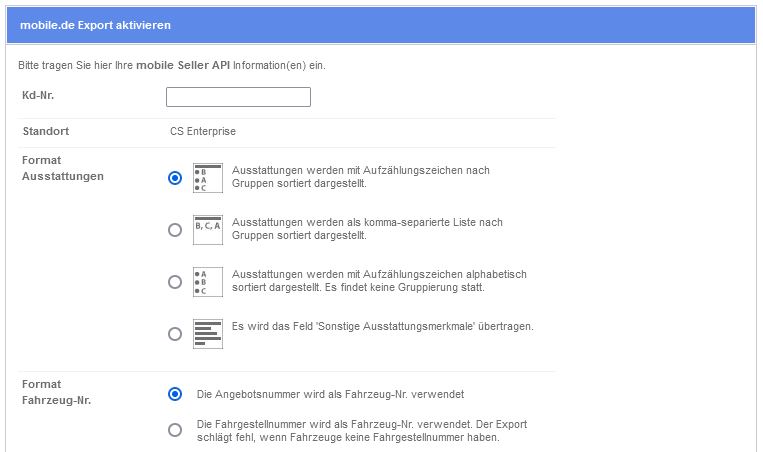Select Fahrgestellnummer as Fahrzeug-Nr. radio
This screenshot has width=763, height=452.
click(x=175, y=430)
